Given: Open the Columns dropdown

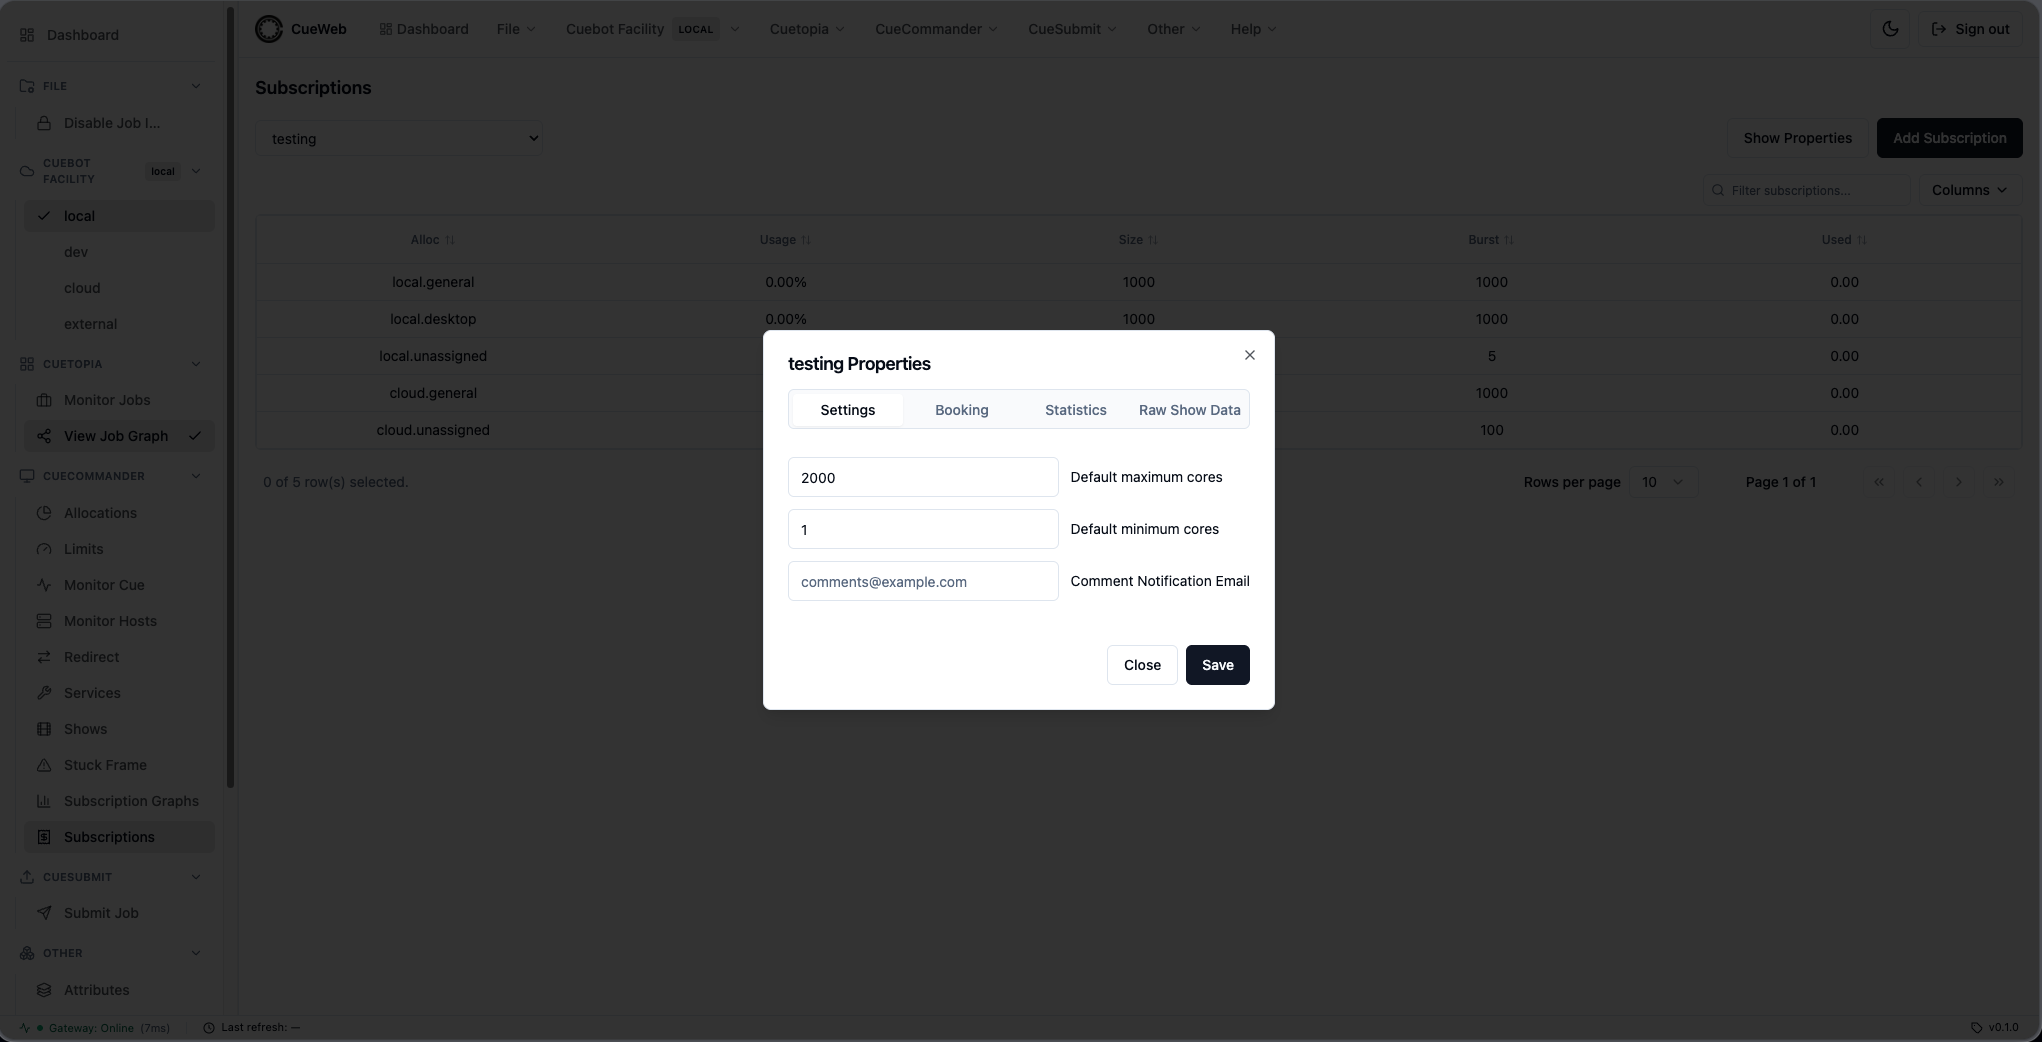Looking at the screenshot, I should [1968, 190].
